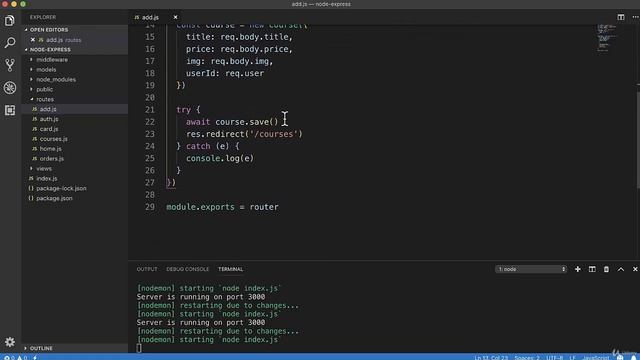Open the Debug view in activity bar
Viewport: 640px width, 360px height.
tap(10, 87)
